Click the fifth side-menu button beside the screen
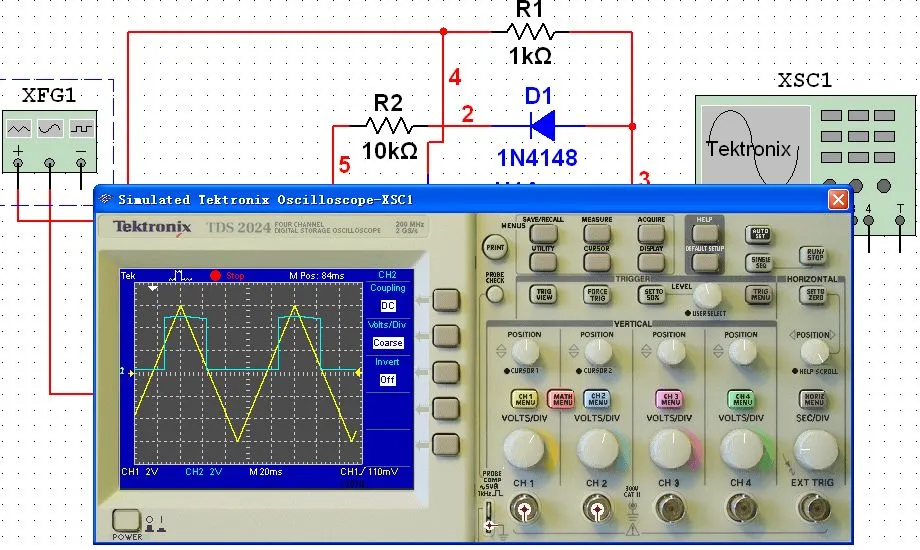Image resolution: width=920 pixels, height=550 pixels. (x=446, y=444)
